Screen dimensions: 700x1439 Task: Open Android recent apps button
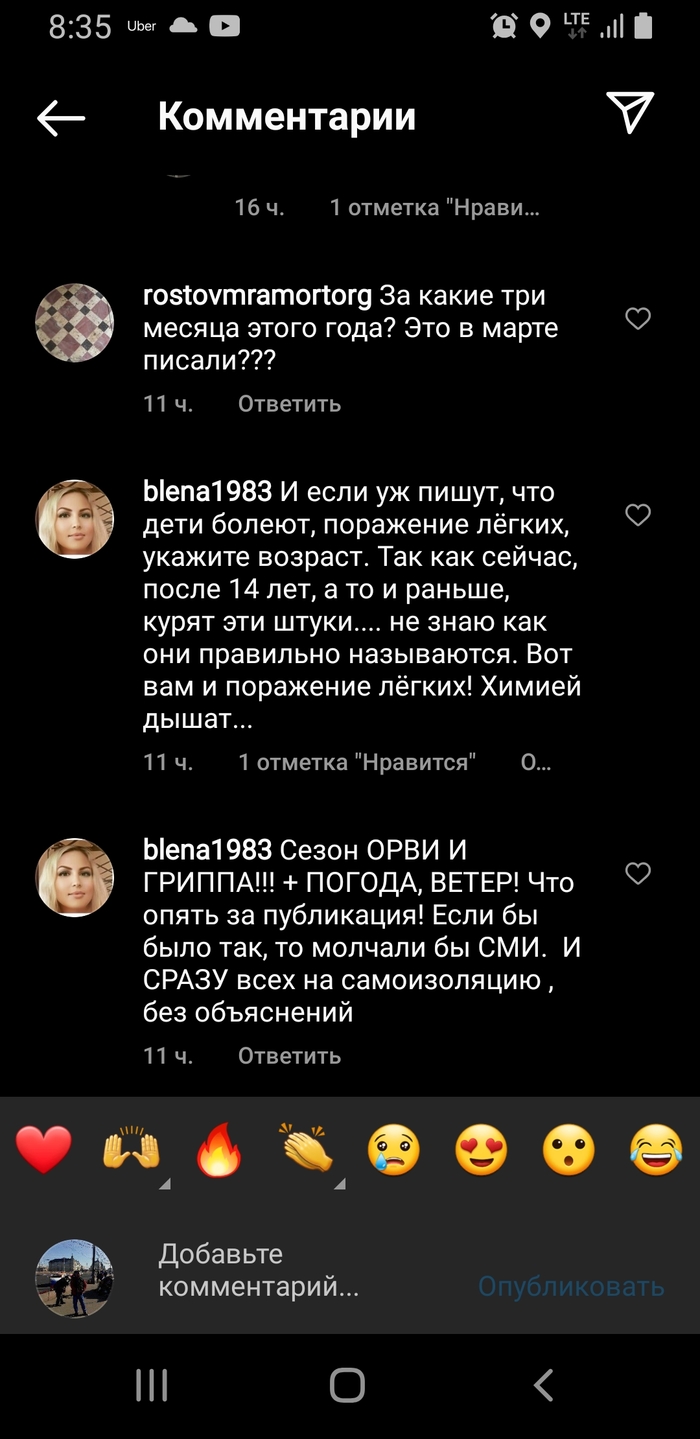click(x=151, y=1385)
